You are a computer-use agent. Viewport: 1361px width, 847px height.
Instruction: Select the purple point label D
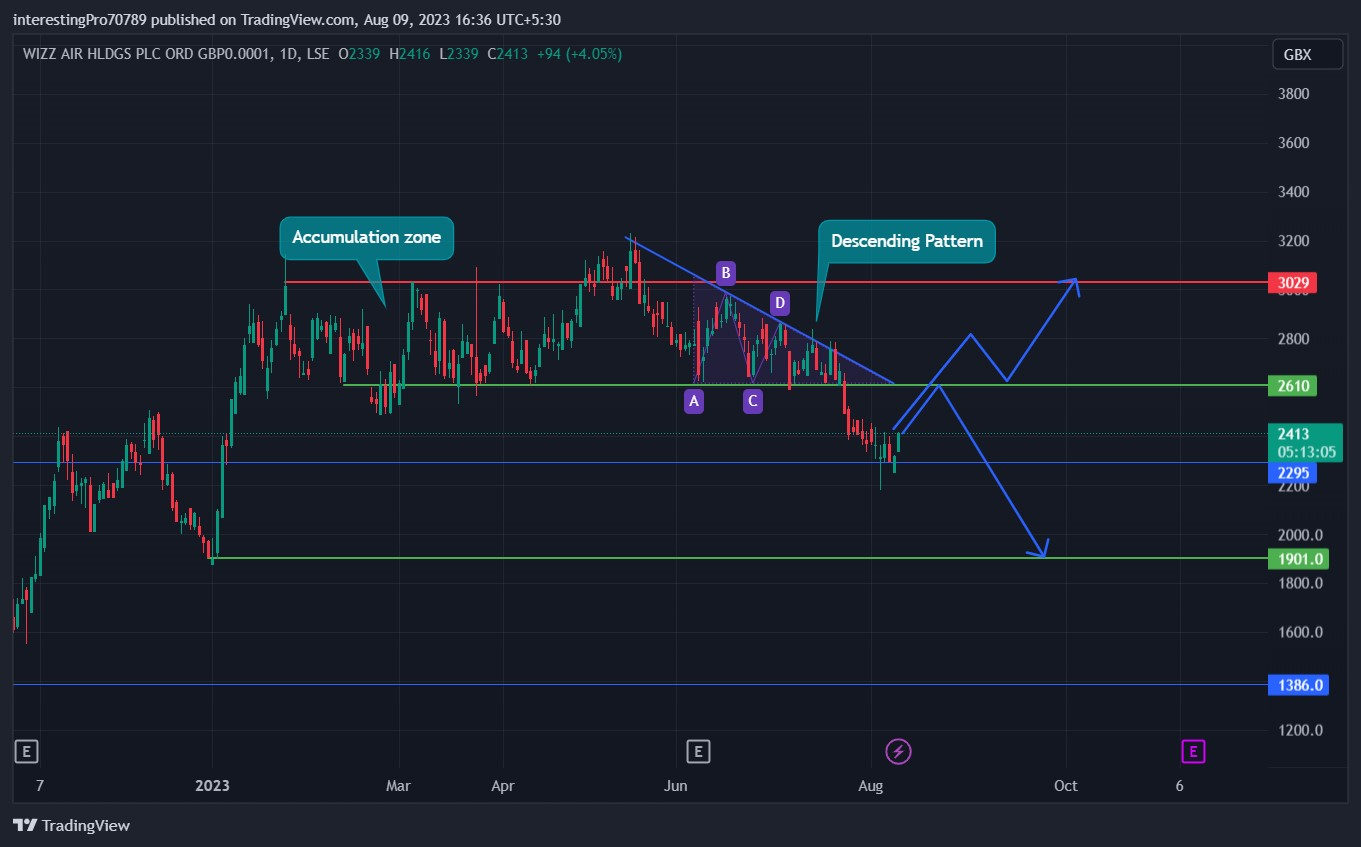780,303
